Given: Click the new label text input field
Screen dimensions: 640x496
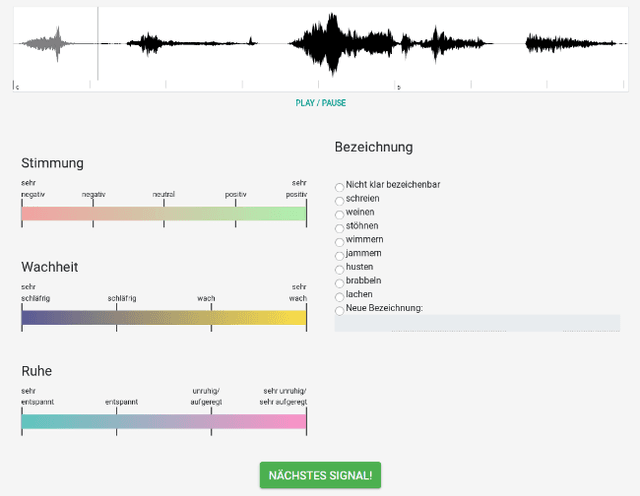Looking at the screenshot, I should click(477, 323).
